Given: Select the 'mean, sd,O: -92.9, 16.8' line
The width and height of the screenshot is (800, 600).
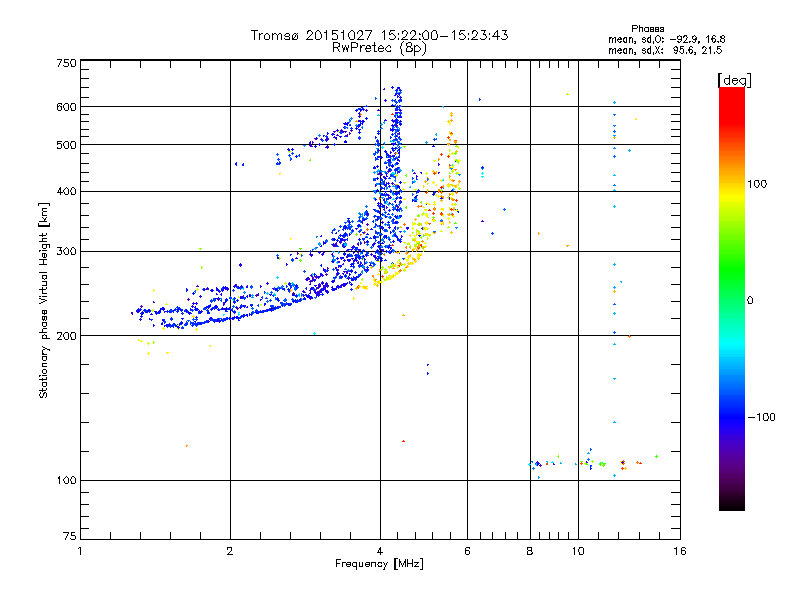Looking at the screenshot, I should point(666,39).
